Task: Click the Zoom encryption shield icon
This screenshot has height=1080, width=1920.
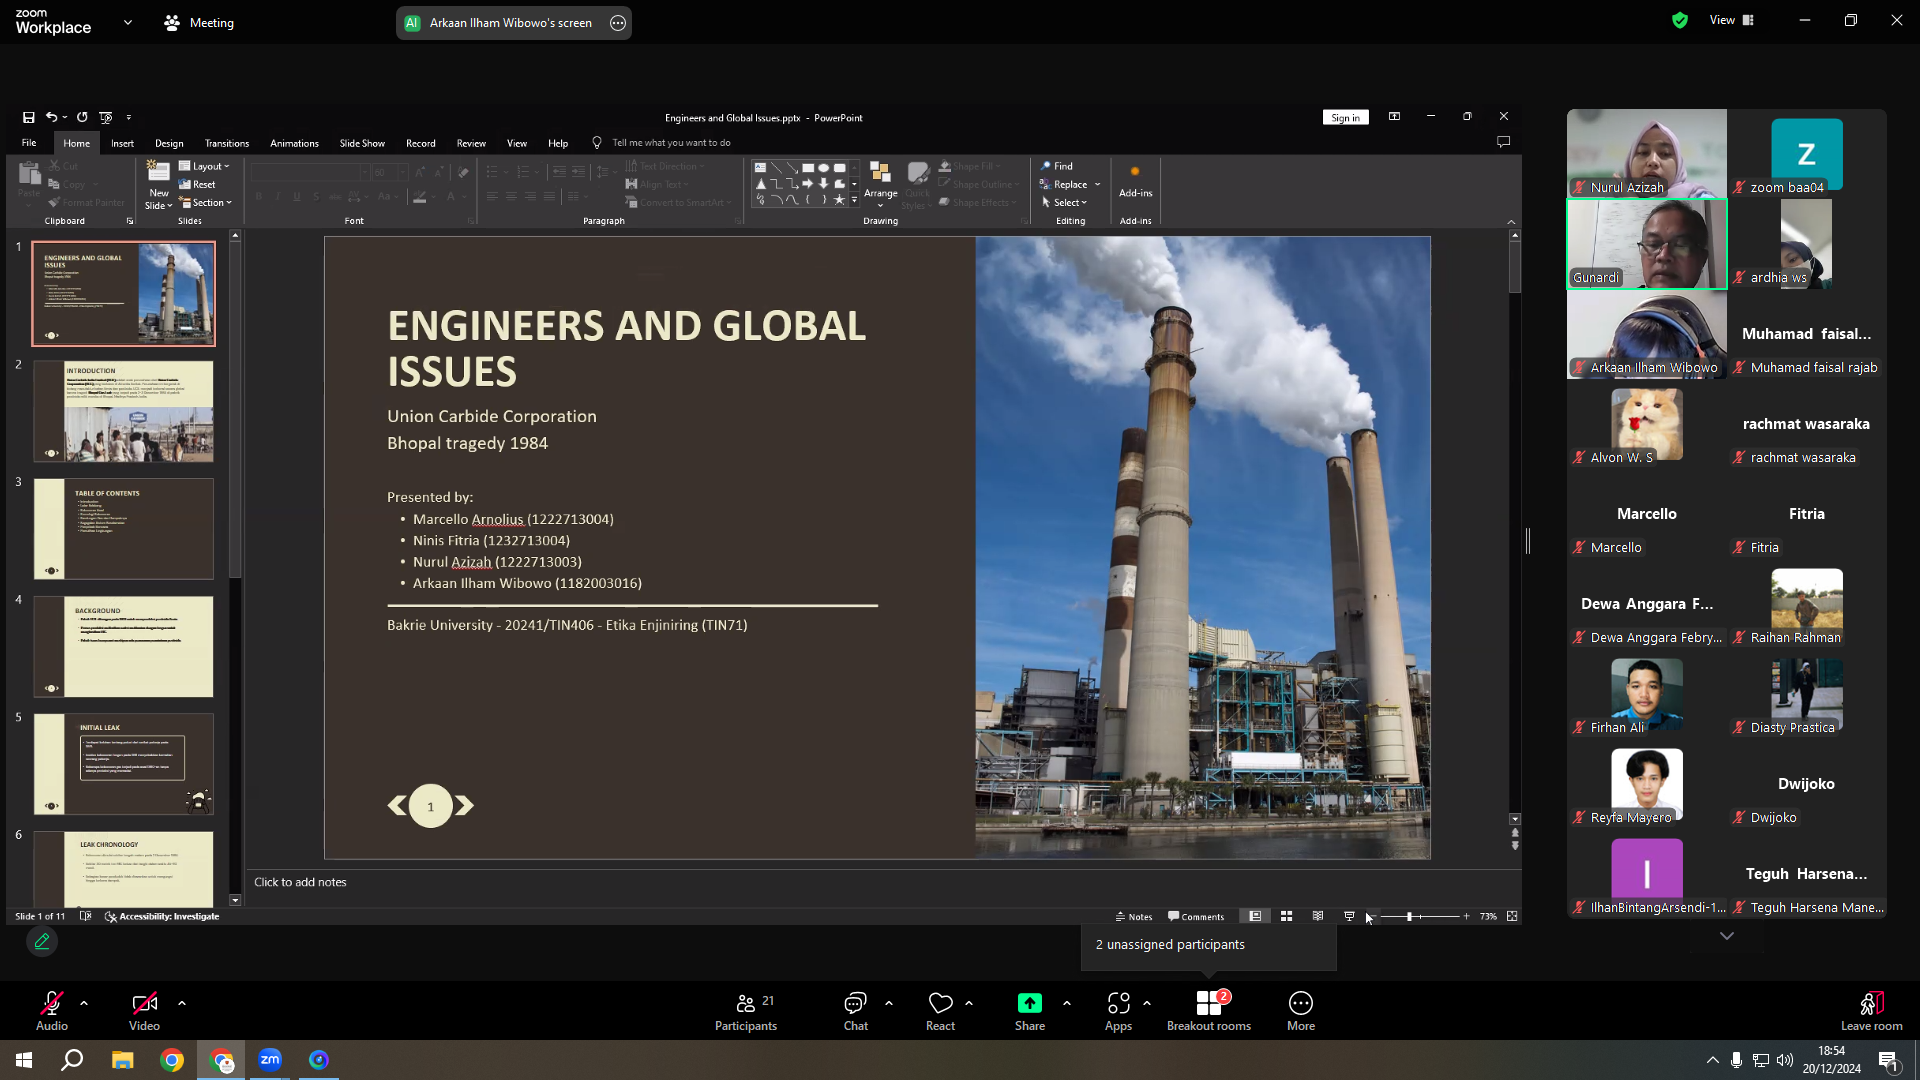Action: 1680,20
